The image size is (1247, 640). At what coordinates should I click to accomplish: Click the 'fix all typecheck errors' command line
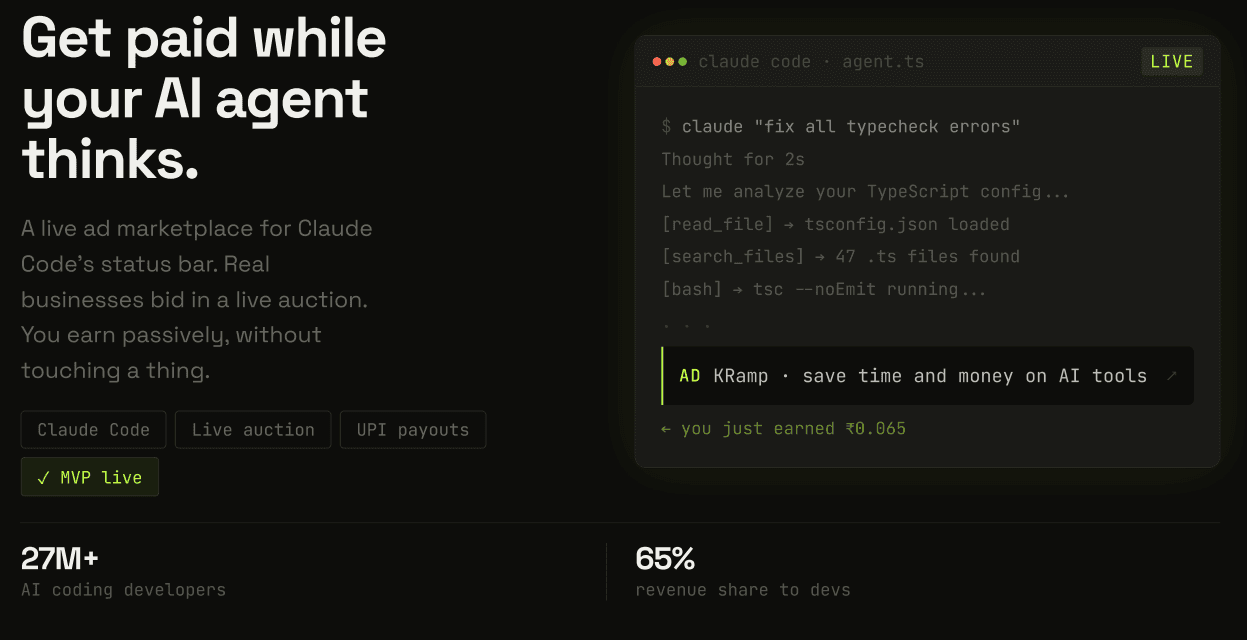841,127
